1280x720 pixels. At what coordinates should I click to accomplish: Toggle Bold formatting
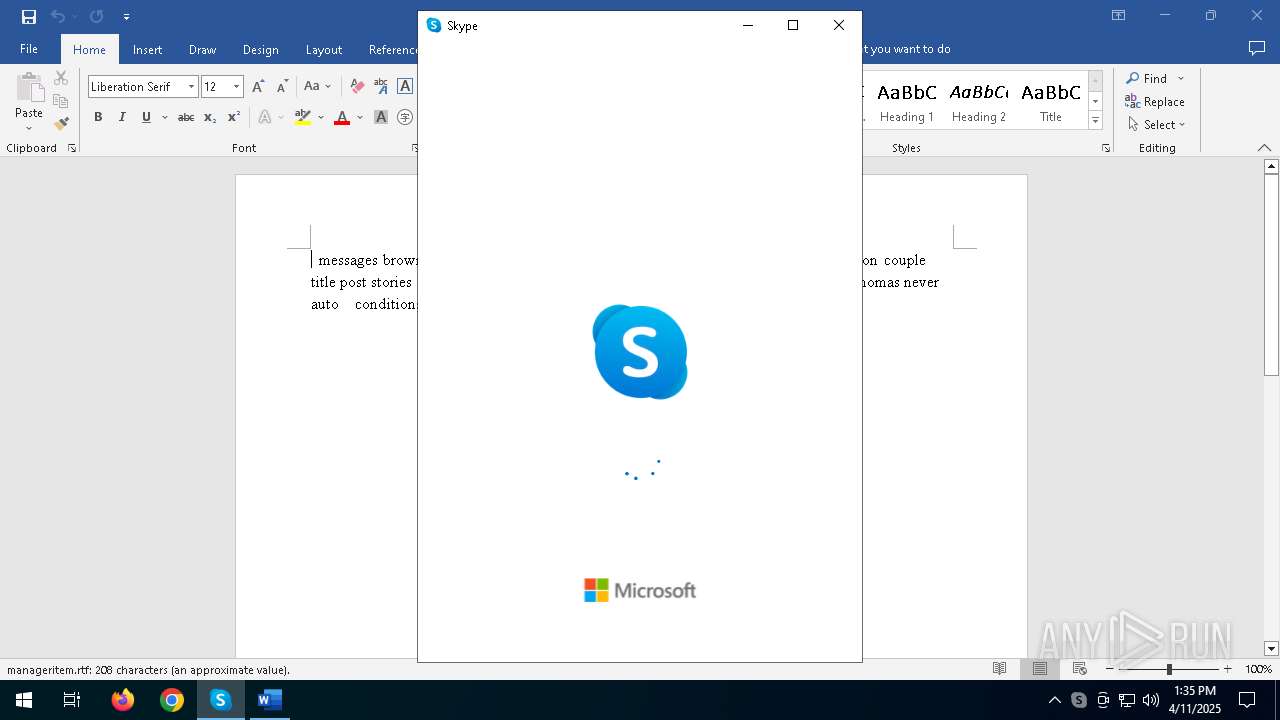click(x=98, y=117)
